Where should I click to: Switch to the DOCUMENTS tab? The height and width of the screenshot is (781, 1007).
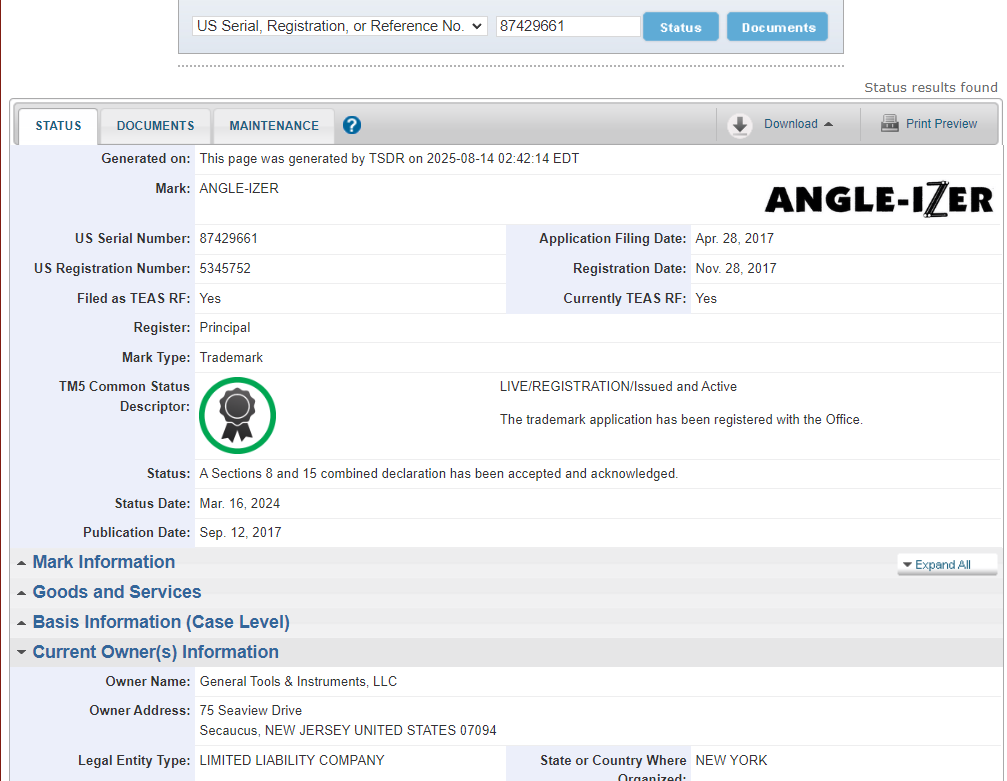(155, 126)
